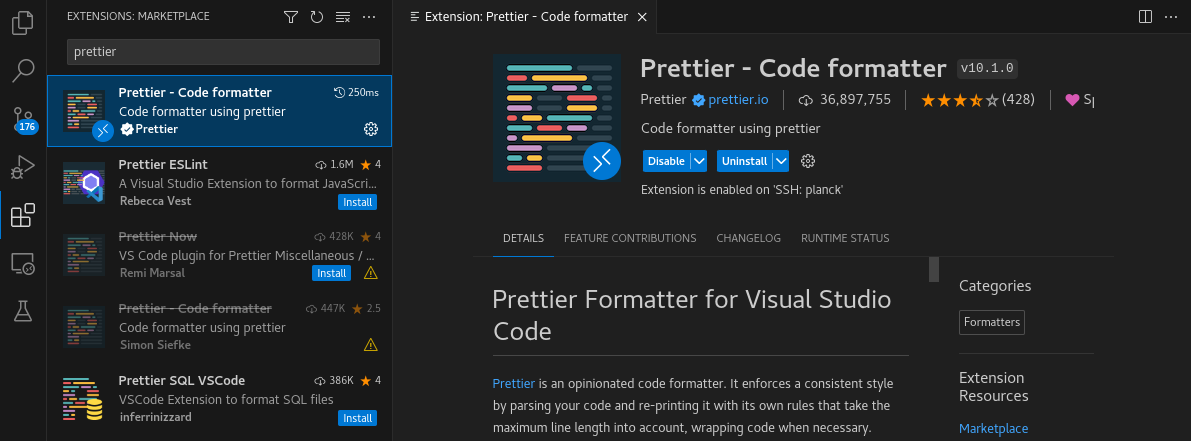Screen dimensions: 1191x441
Task: Click verified publisher badge near prettier.io
Action: pos(698,99)
